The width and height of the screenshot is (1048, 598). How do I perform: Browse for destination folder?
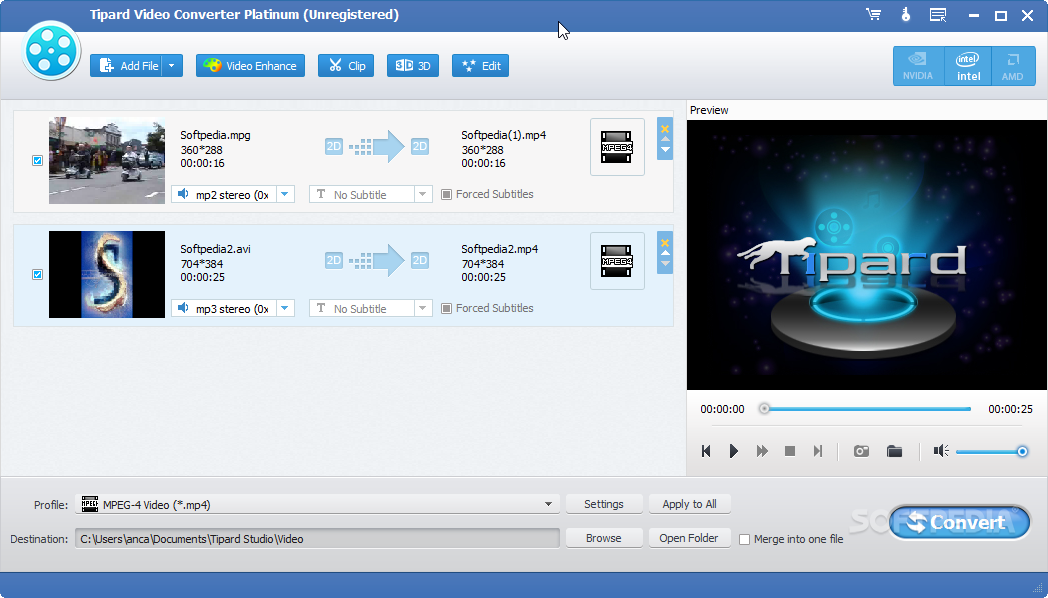[604, 538]
